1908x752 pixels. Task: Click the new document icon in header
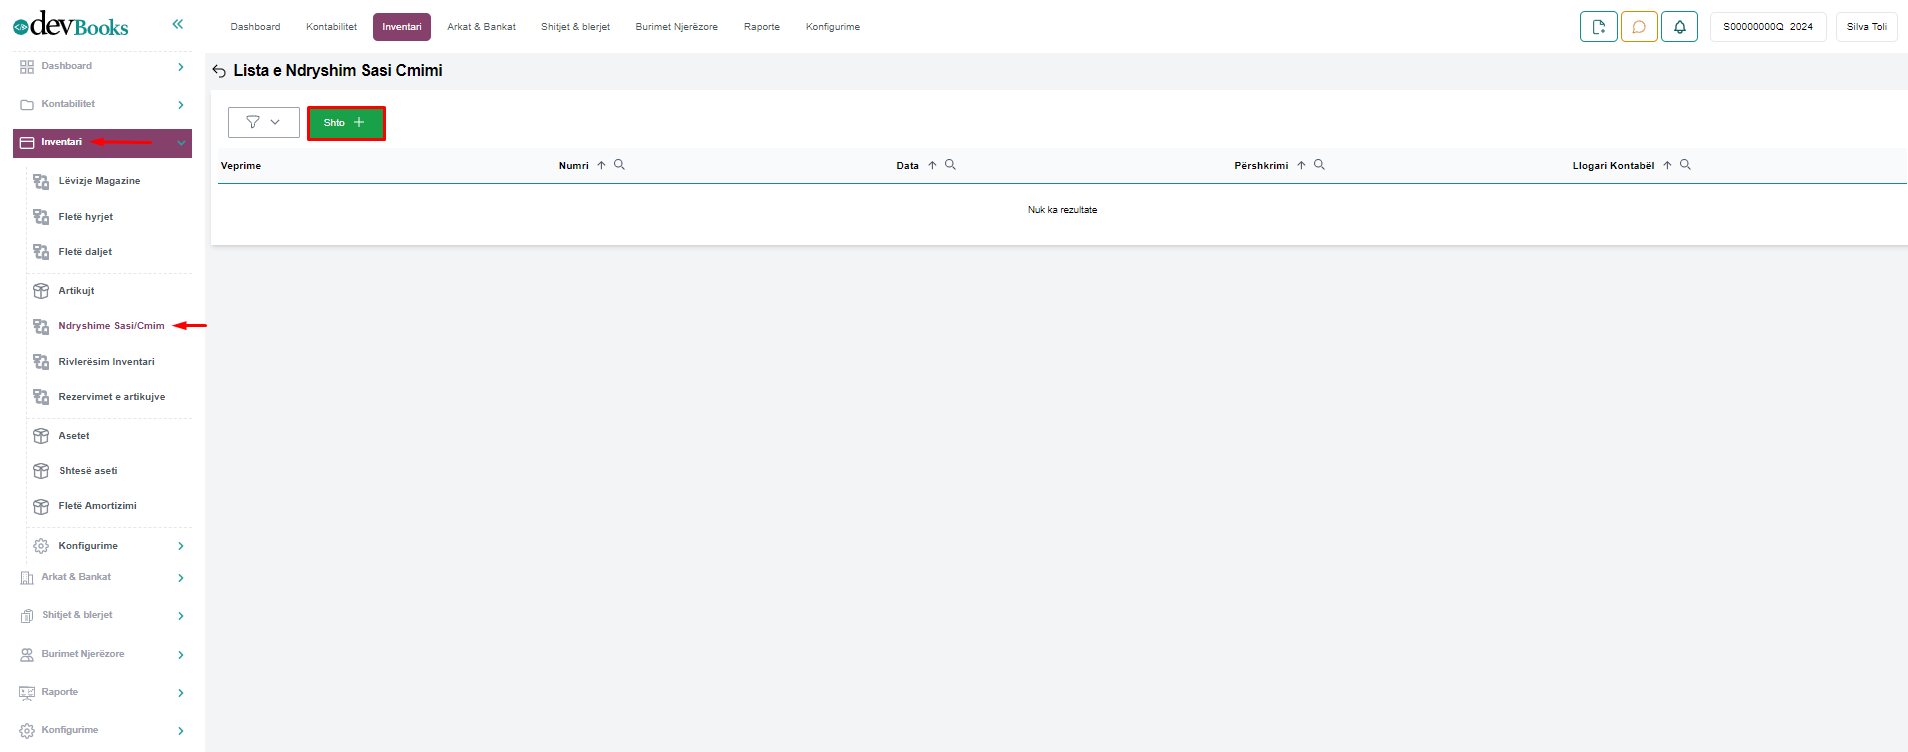1598,27
